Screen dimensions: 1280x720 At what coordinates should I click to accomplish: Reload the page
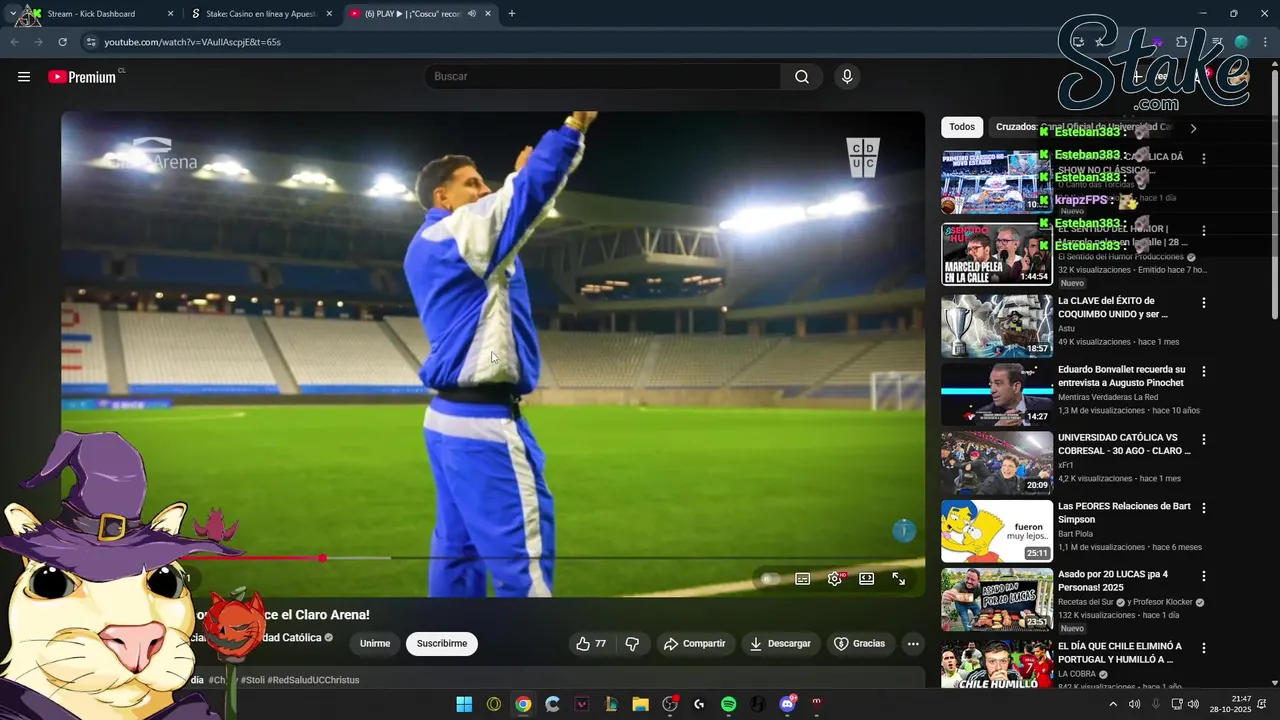click(62, 42)
